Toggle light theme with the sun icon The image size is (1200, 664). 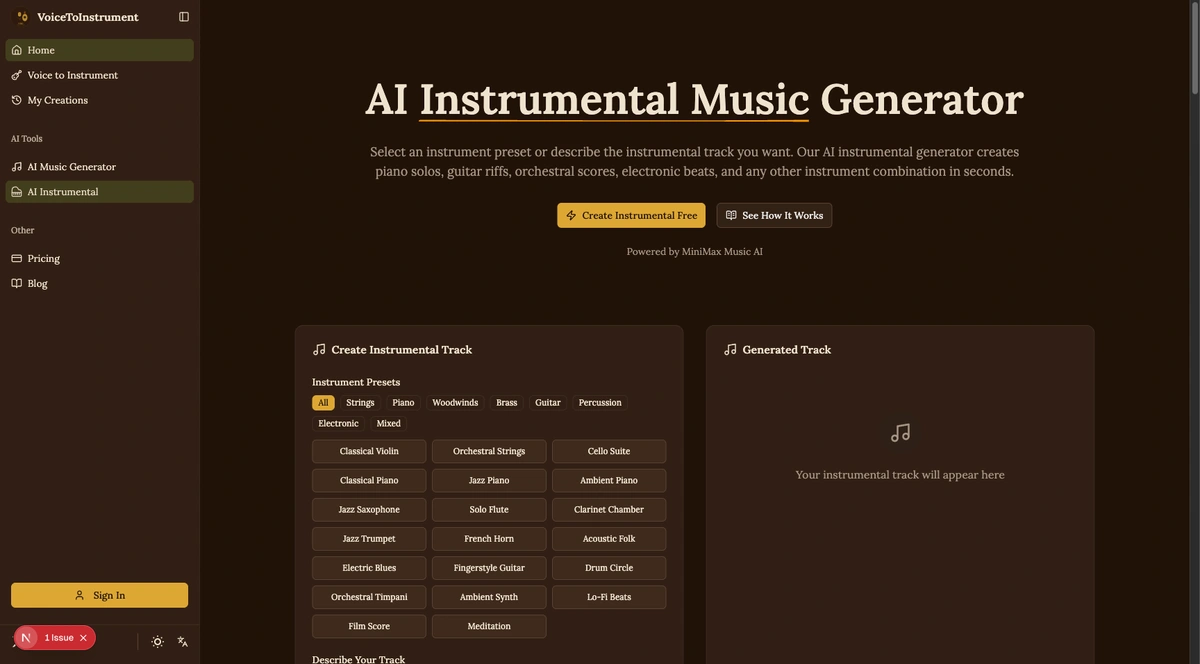(157, 641)
